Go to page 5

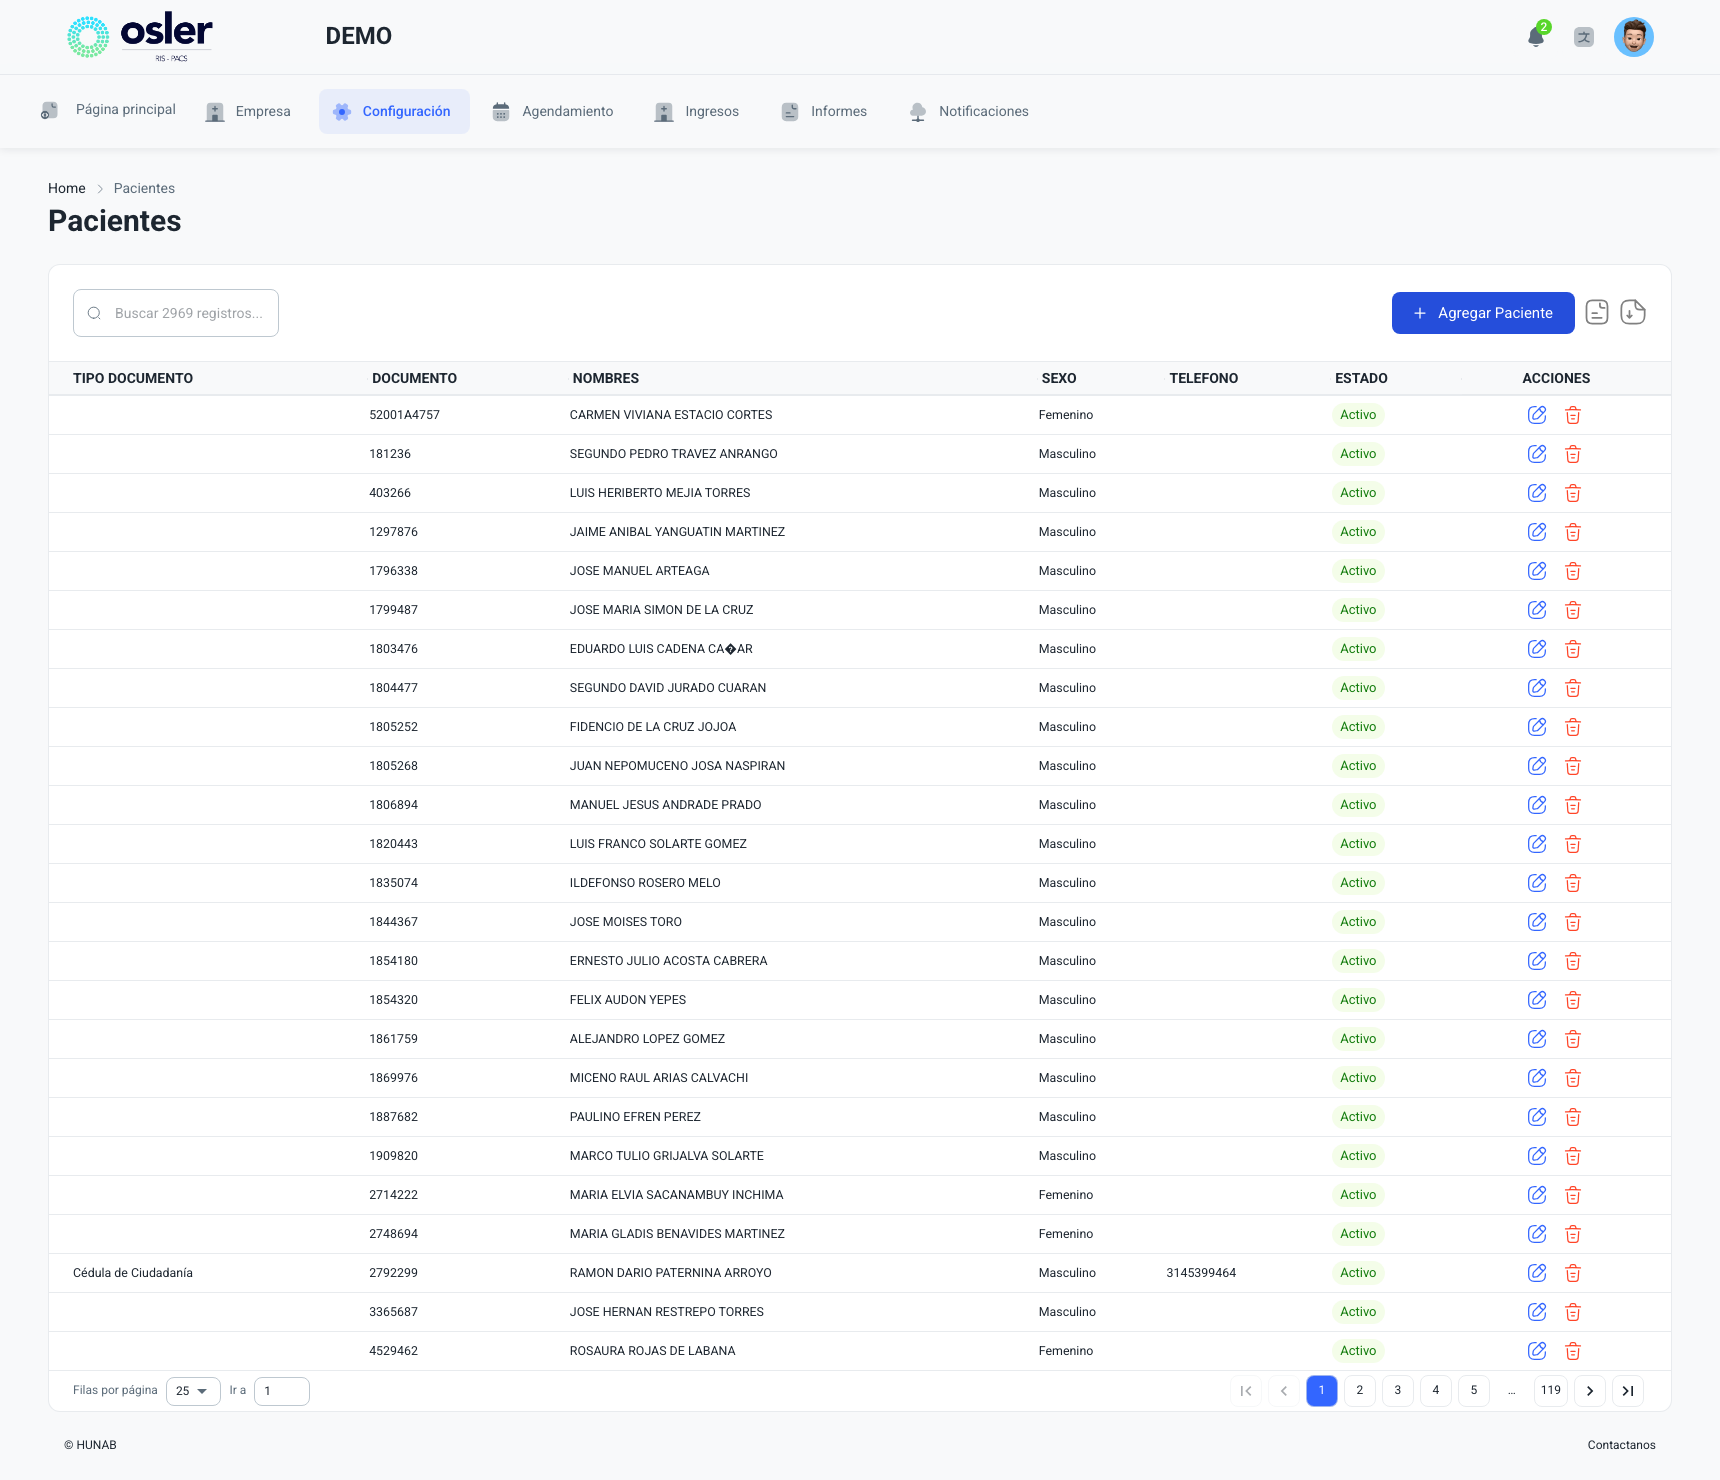click(1474, 1391)
